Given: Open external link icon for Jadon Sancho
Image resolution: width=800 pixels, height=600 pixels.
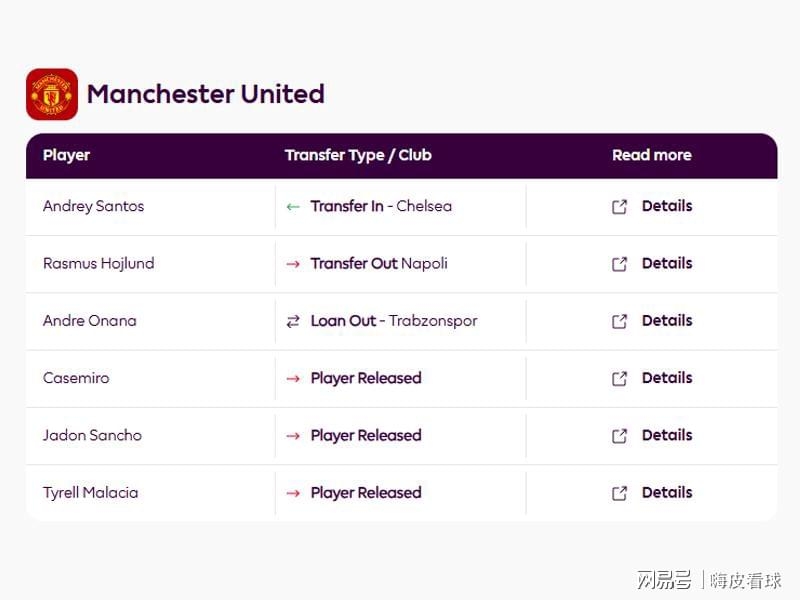Looking at the screenshot, I should [x=619, y=436].
